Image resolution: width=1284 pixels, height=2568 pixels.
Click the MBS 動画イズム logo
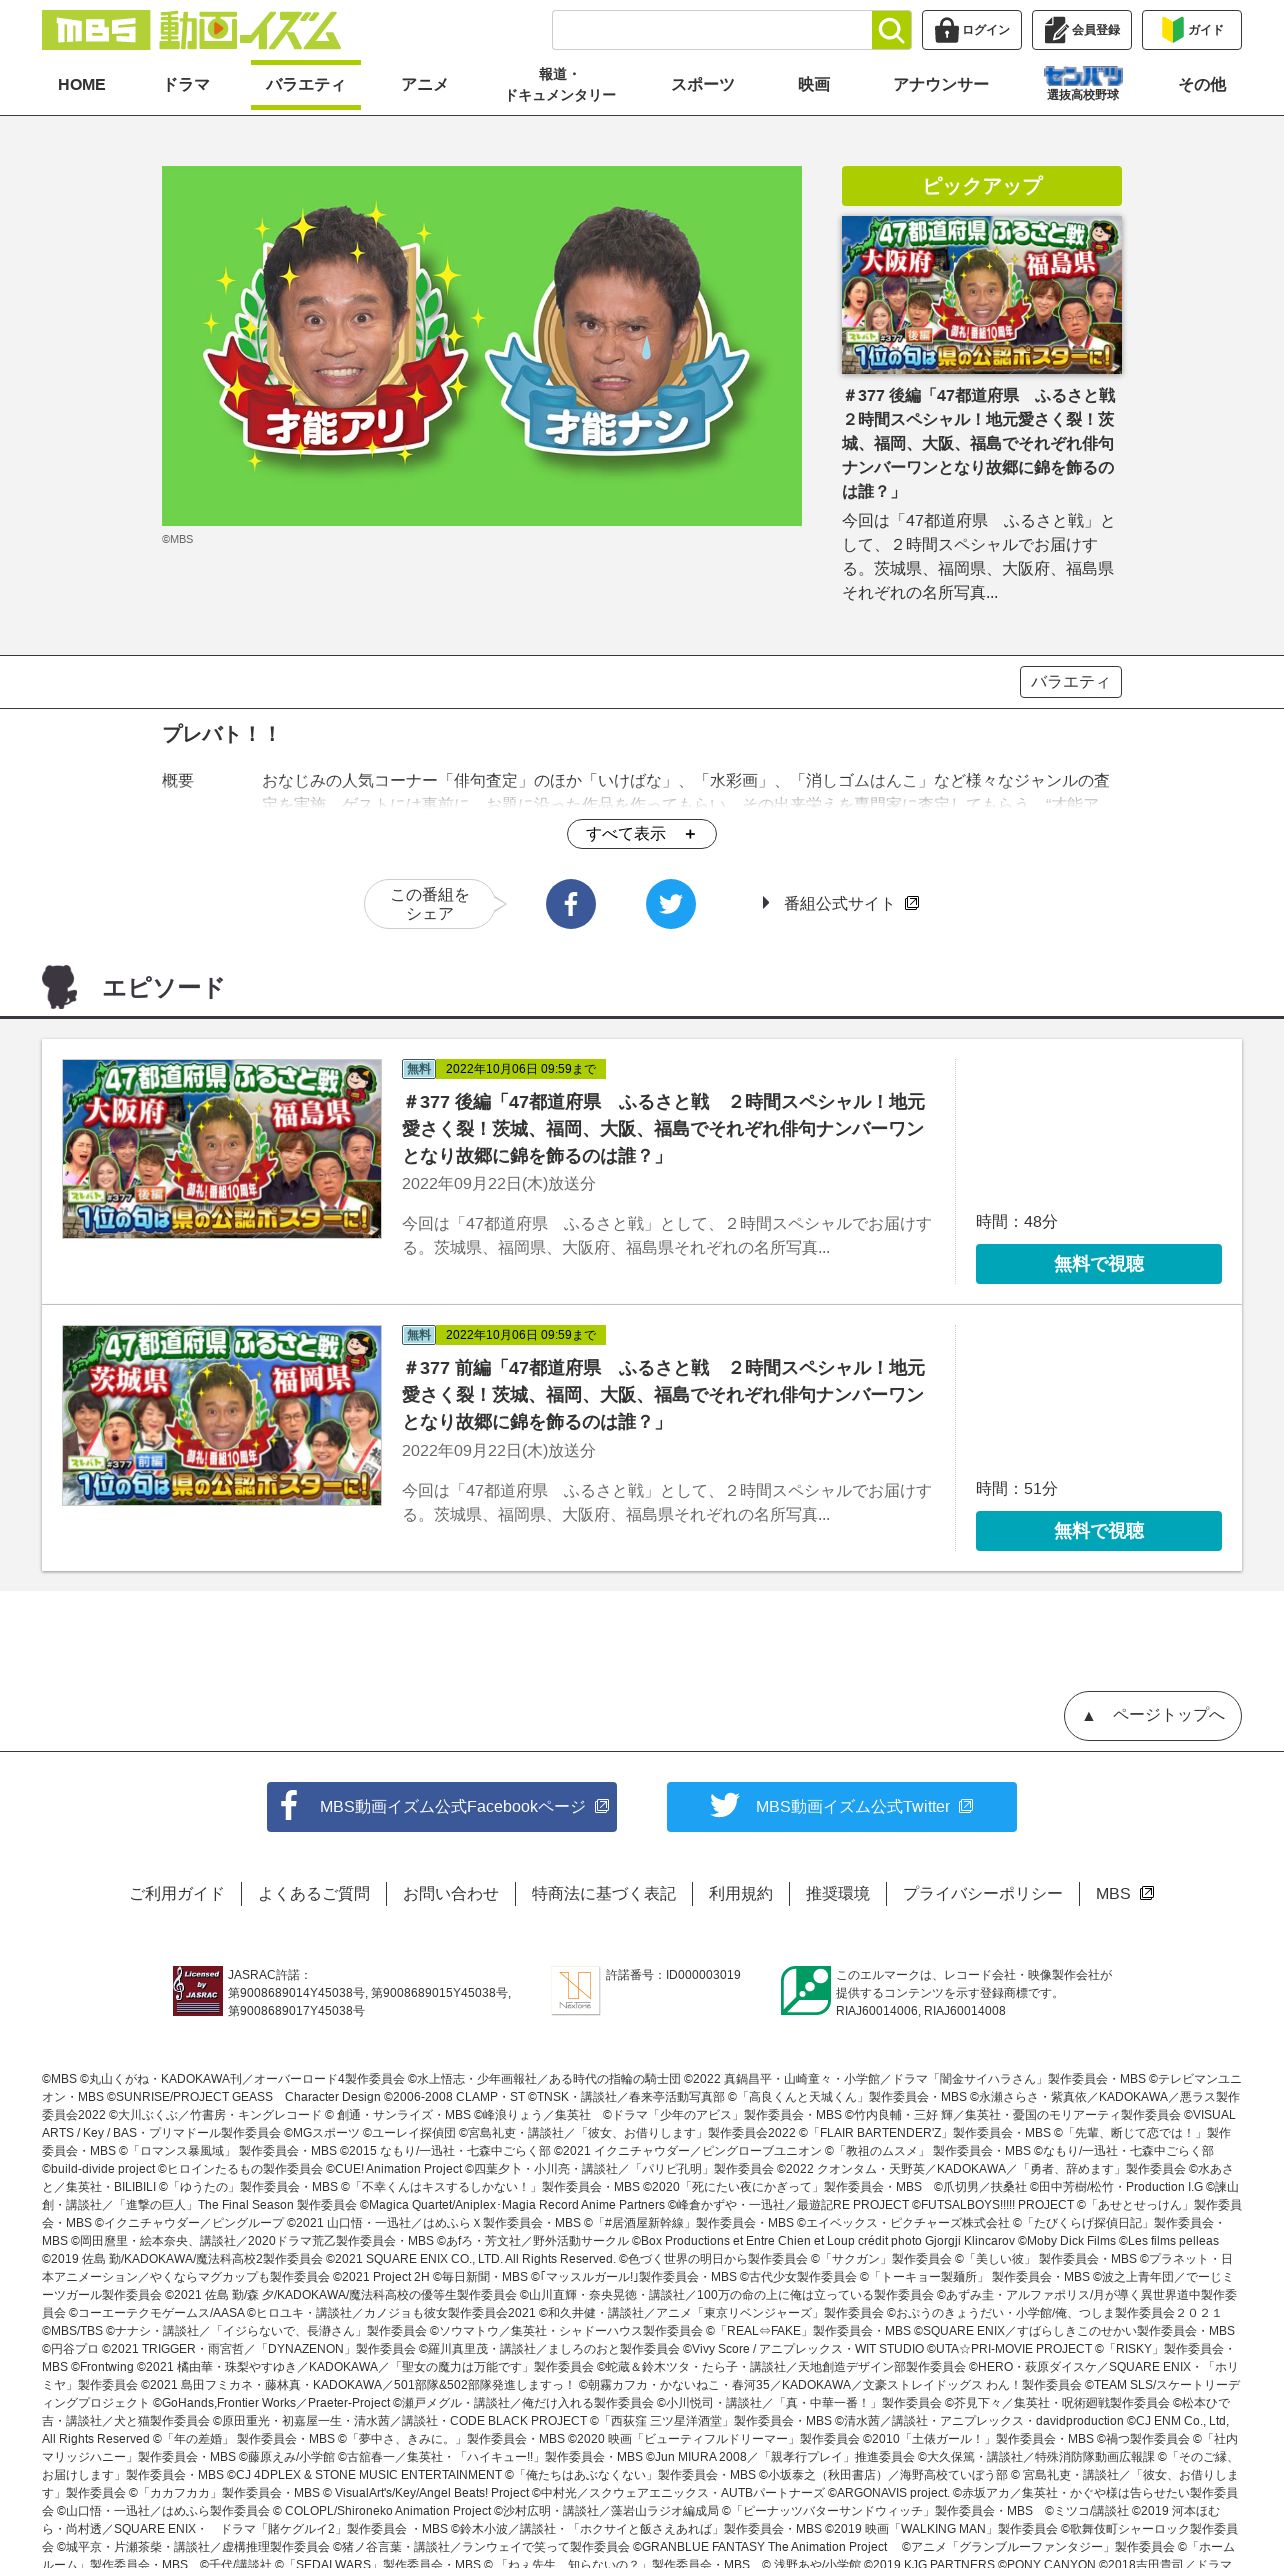(x=191, y=30)
